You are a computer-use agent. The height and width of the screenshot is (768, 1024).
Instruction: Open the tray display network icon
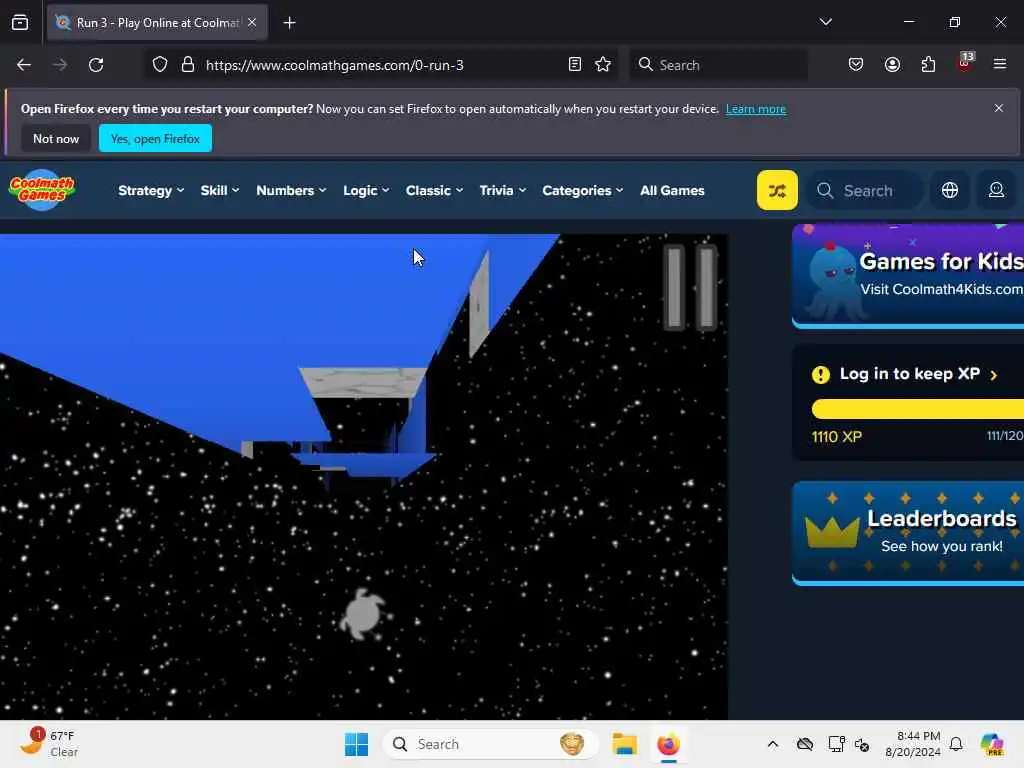coord(836,744)
